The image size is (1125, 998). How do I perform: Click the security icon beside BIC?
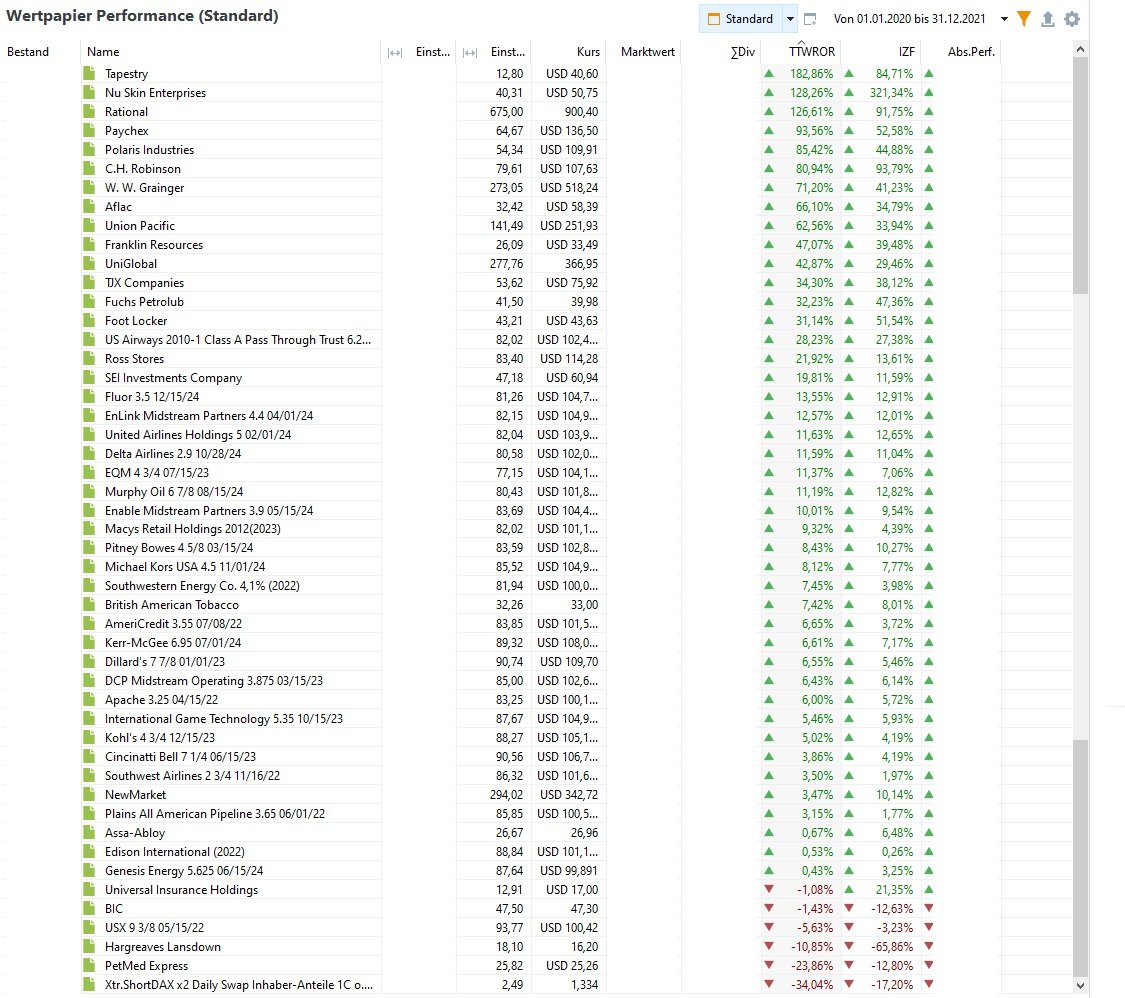coord(89,908)
